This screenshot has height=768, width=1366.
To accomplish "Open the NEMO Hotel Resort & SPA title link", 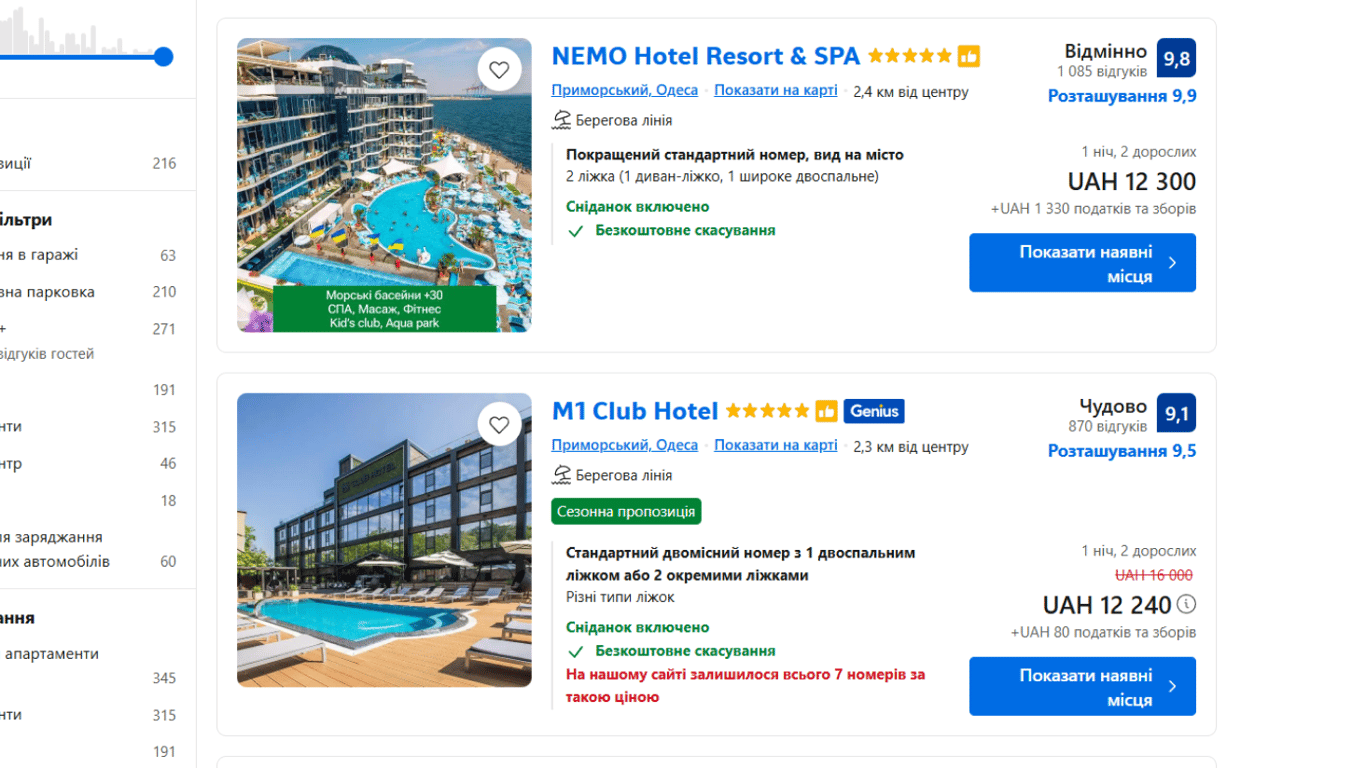I will click(x=705, y=56).
